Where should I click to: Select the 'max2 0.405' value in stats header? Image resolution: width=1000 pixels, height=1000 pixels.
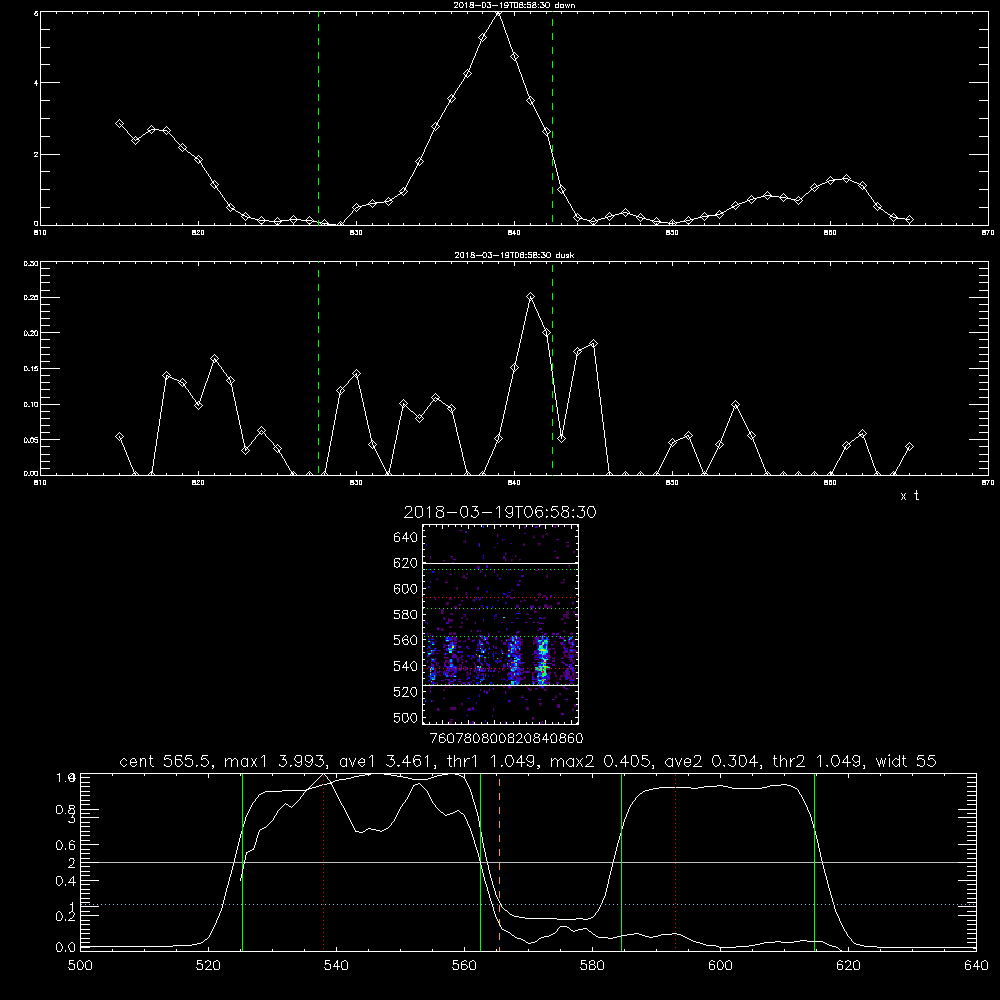click(599, 761)
